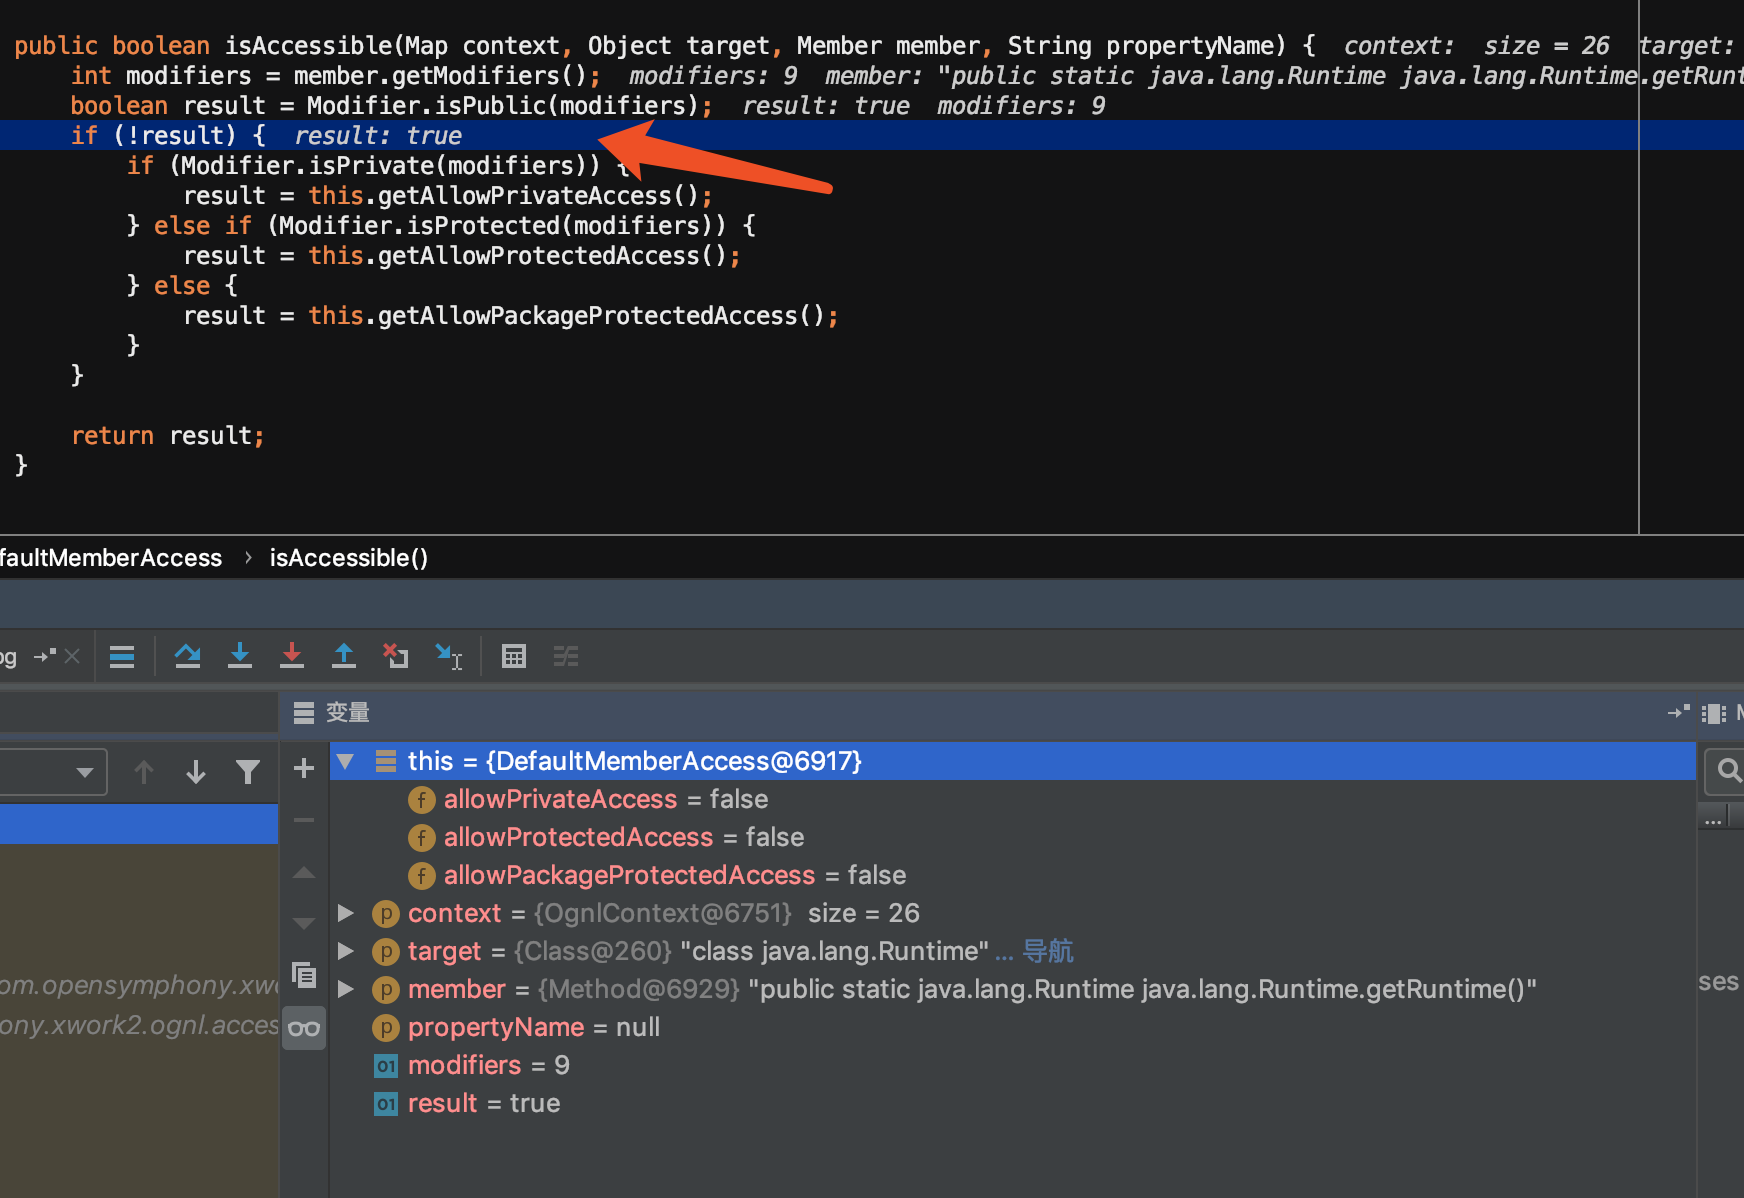Click the red Force Step Into icon
The width and height of the screenshot is (1744, 1198).
click(x=292, y=656)
